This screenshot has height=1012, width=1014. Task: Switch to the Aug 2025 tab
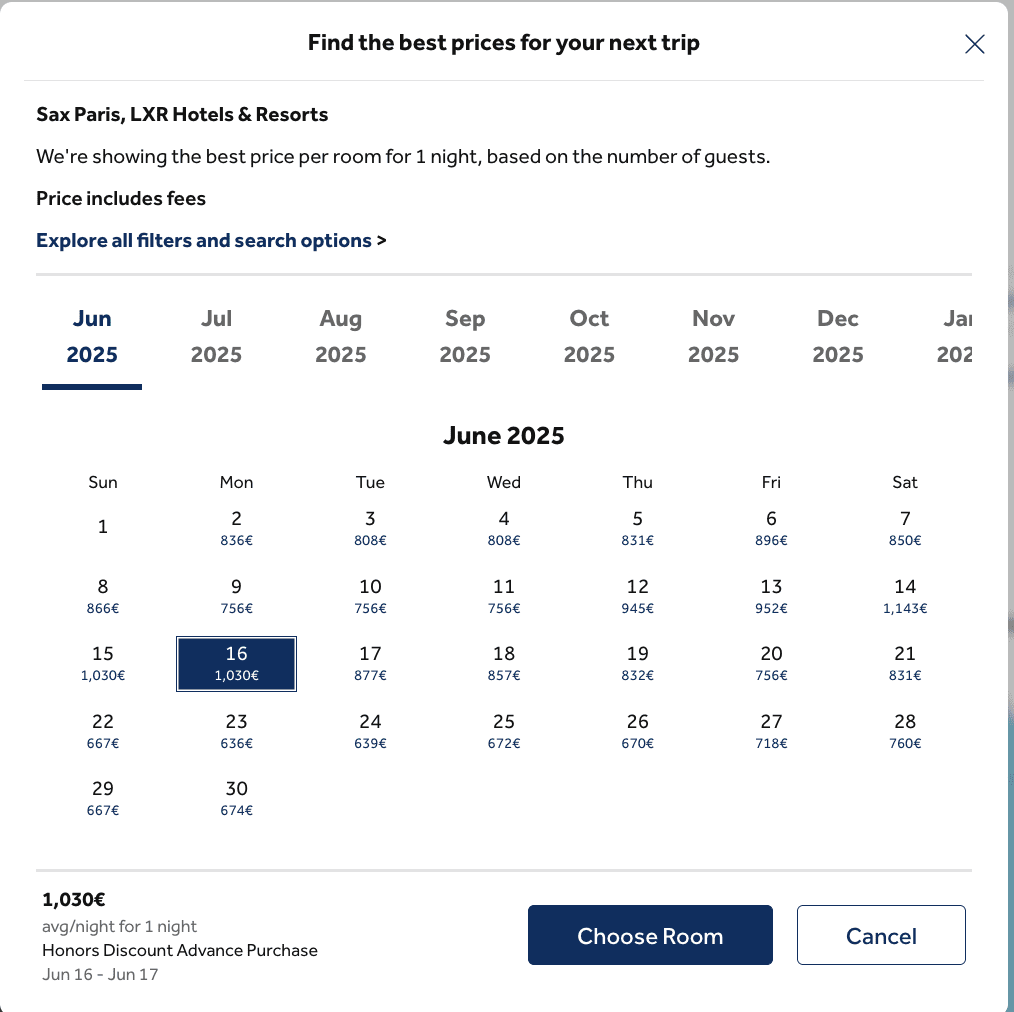pyautogui.click(x=340, y=335)
